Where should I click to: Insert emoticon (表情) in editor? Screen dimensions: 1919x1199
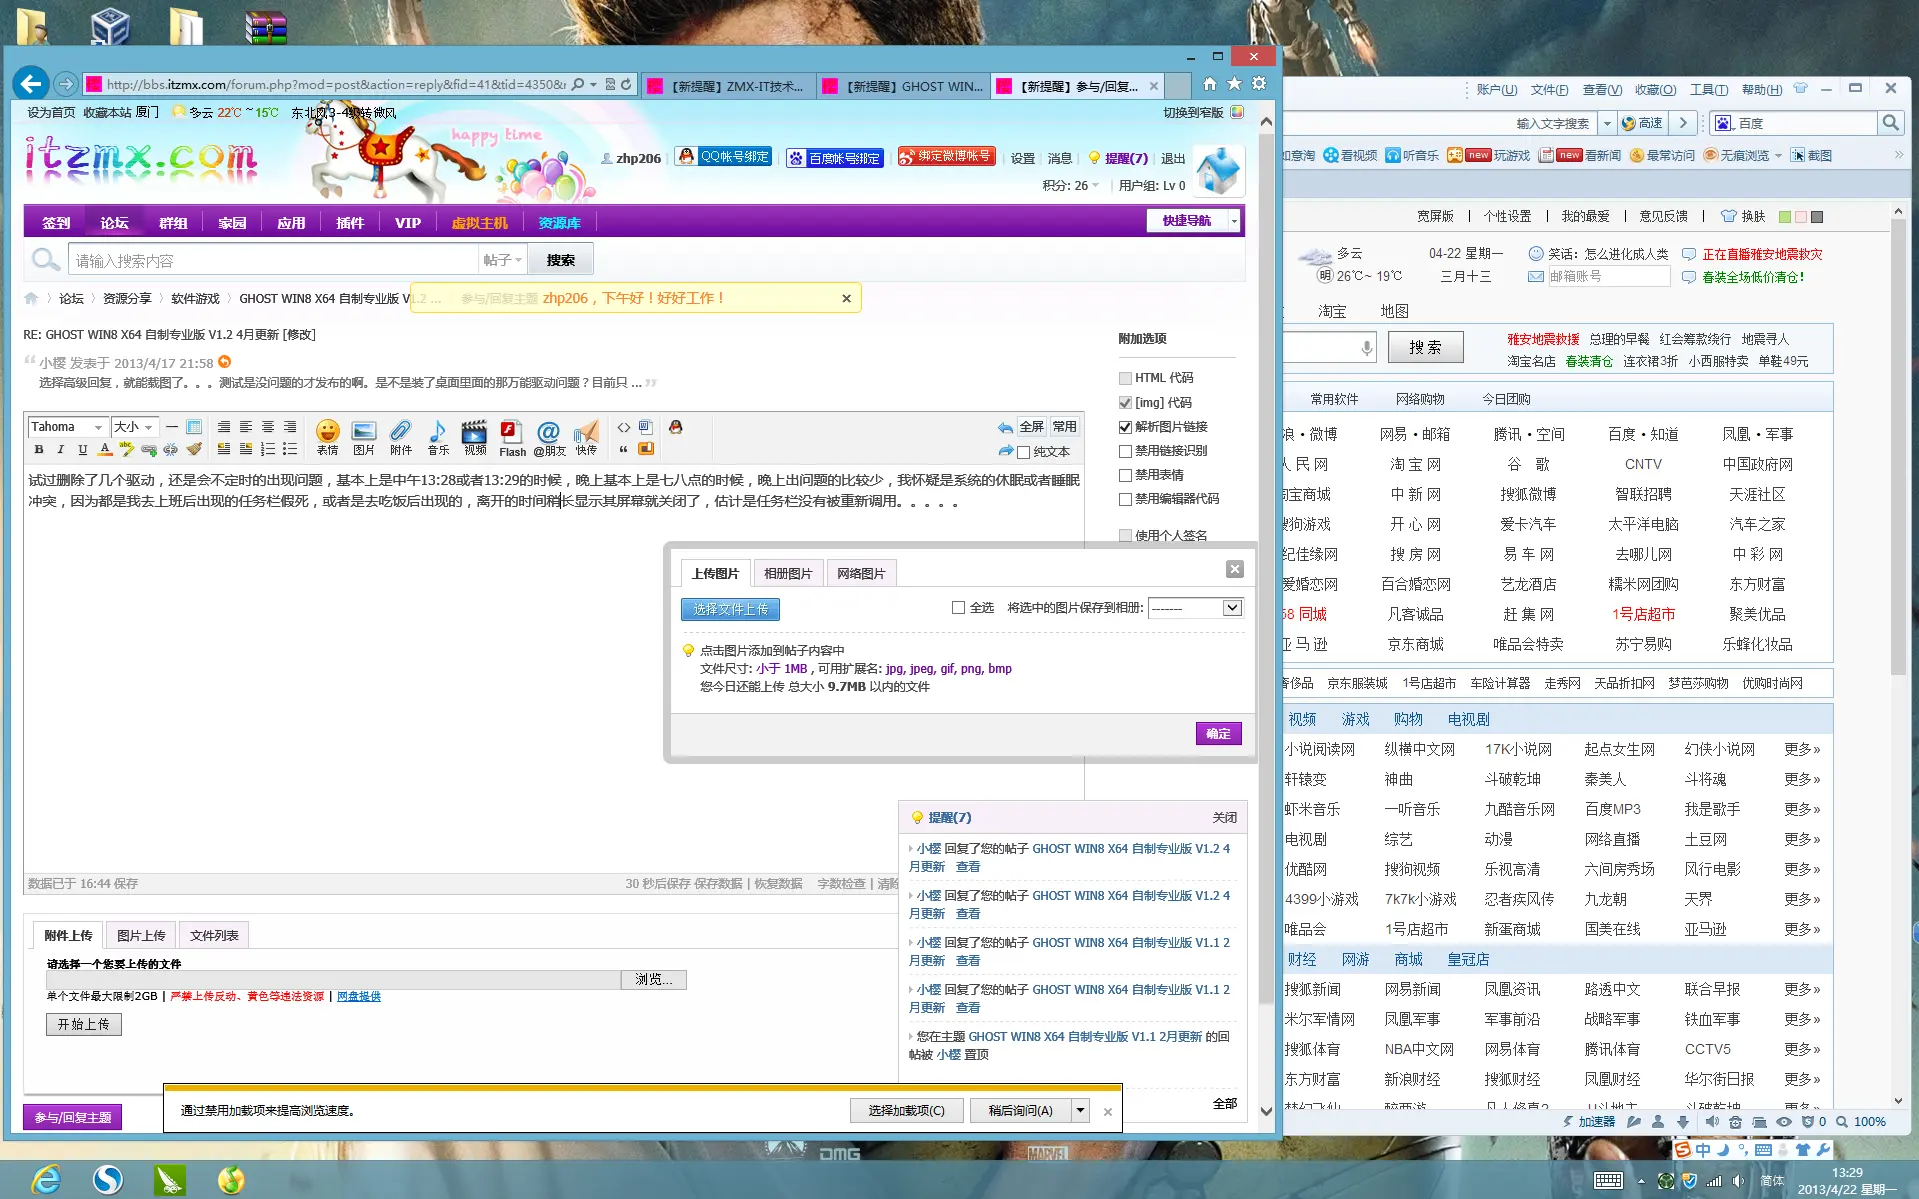[327, 437]
